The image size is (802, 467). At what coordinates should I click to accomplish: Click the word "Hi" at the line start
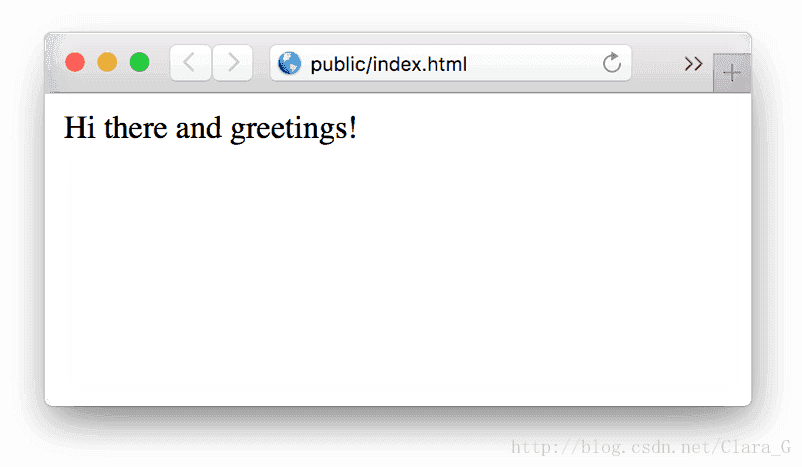[x=79, y=127]
